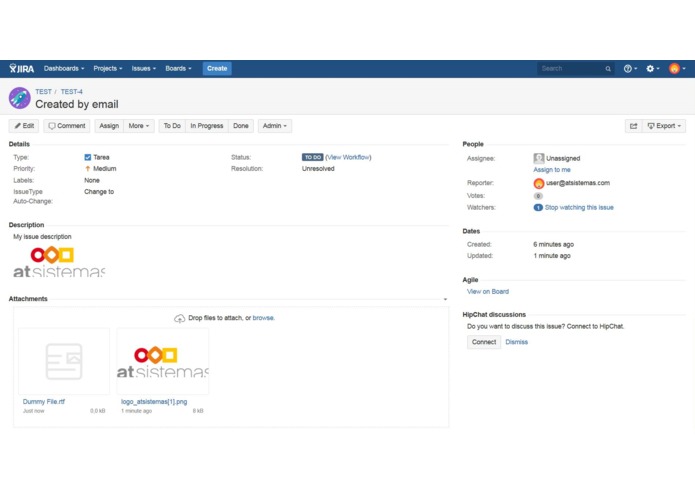Click the 1 minute ago updated date

click(x=552, y=256)
